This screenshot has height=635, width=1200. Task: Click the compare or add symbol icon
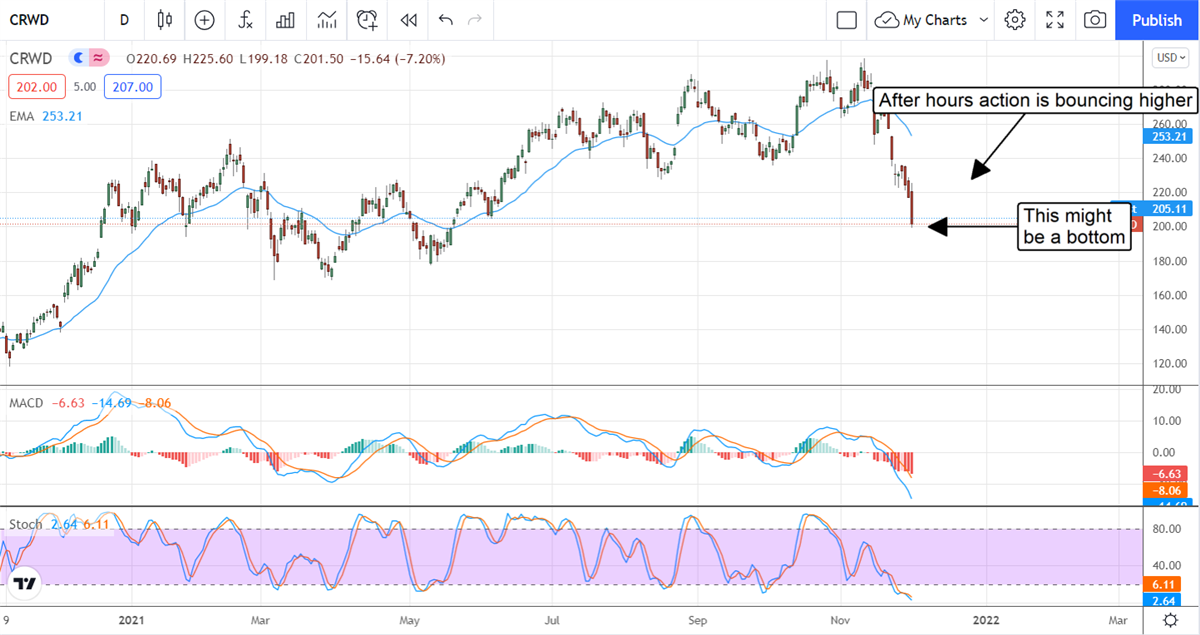click(x=204, y=20)
